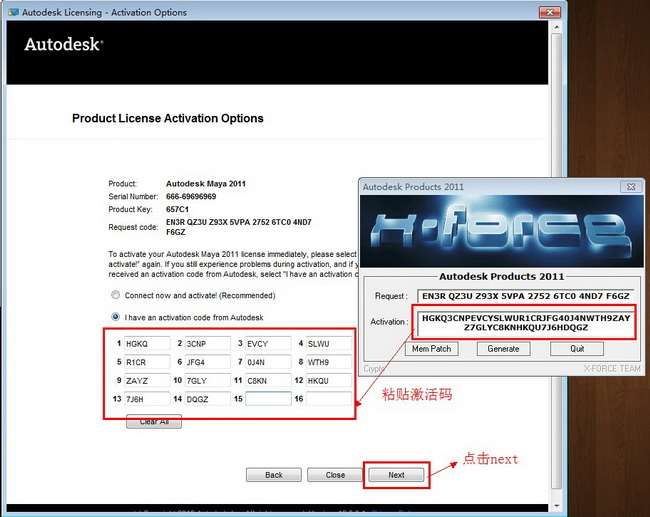Click the Activation field in keygen window
Image resolution: width=650 pixels, height=517 pixels.
526,323
